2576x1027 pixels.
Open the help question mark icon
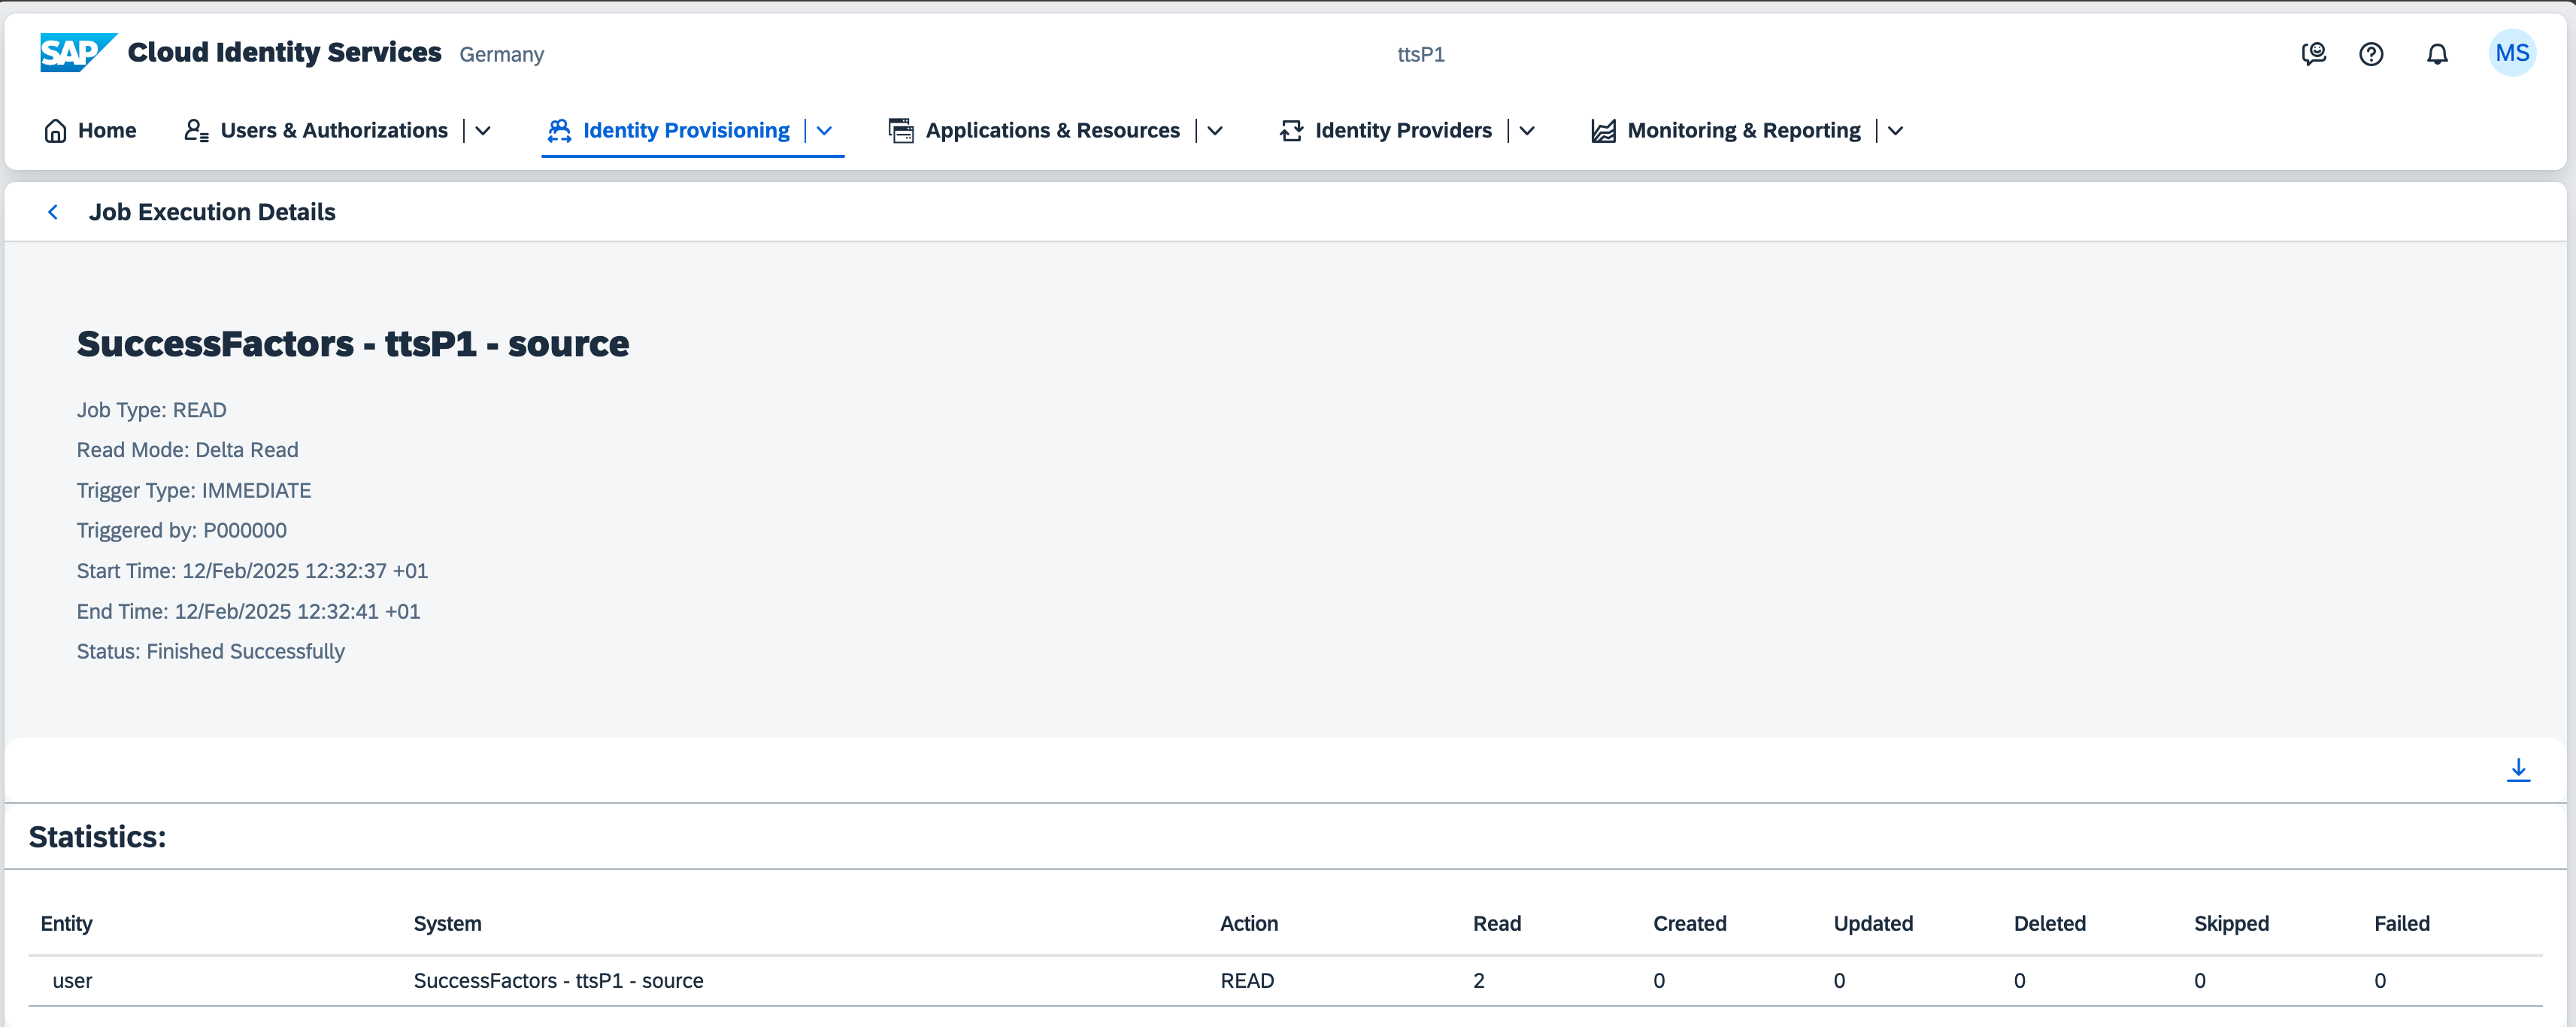tap(2371, 54)
